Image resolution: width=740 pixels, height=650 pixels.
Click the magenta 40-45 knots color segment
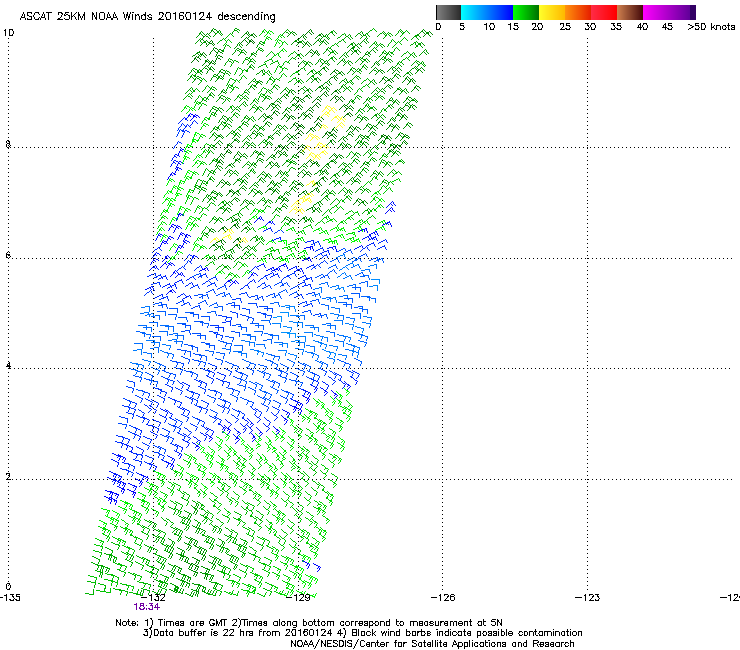coord(656,12)
